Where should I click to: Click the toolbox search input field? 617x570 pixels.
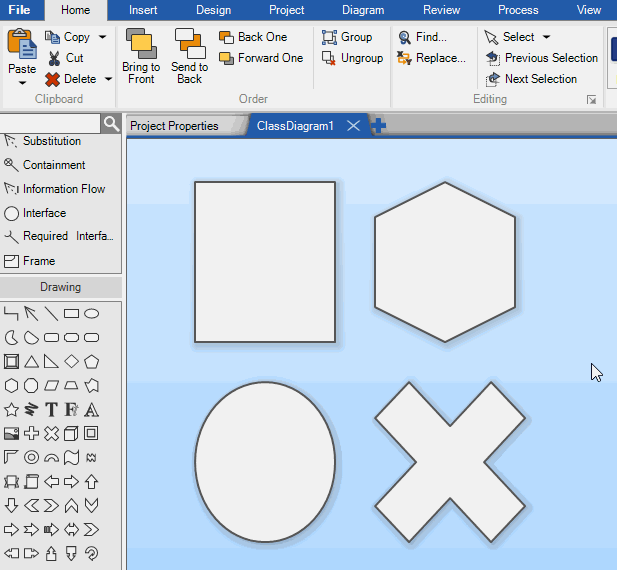click(50, 124)
